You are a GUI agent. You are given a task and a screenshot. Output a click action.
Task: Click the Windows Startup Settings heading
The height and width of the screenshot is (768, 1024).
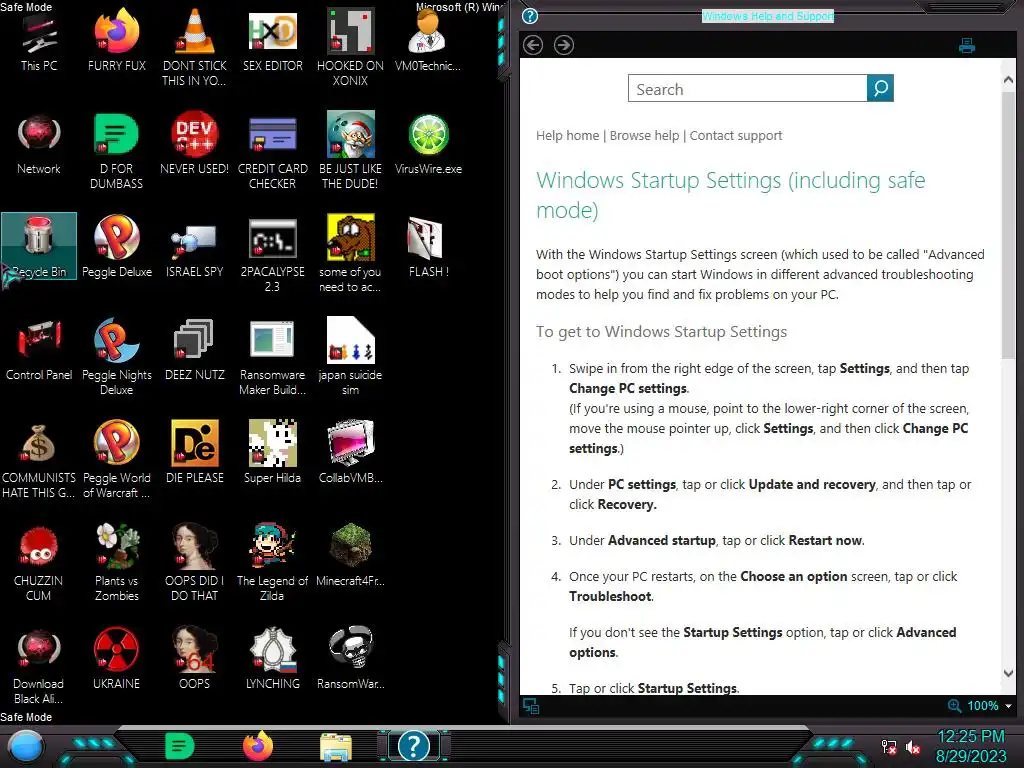pyautogui.click(x=730, y=195)
